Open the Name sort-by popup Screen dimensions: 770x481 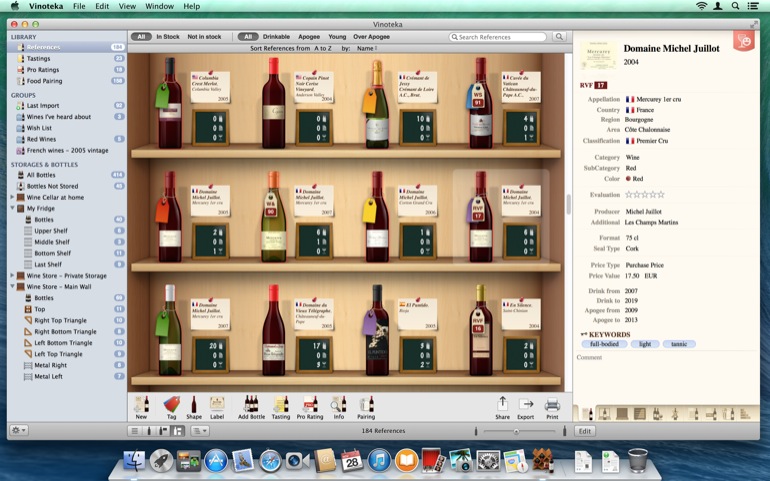367,48
